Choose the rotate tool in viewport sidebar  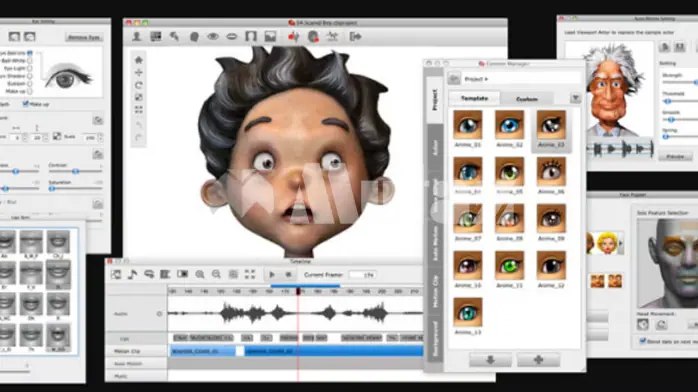(138, 85)
